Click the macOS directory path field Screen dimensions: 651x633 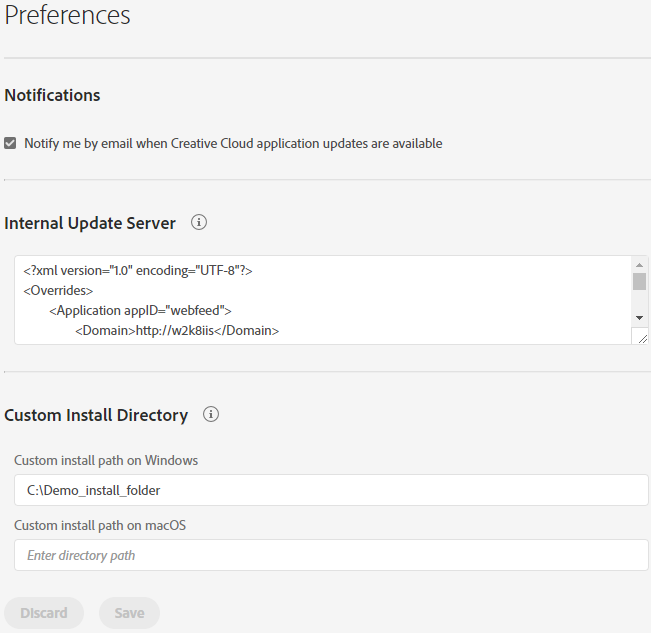(x=331, y=555)
